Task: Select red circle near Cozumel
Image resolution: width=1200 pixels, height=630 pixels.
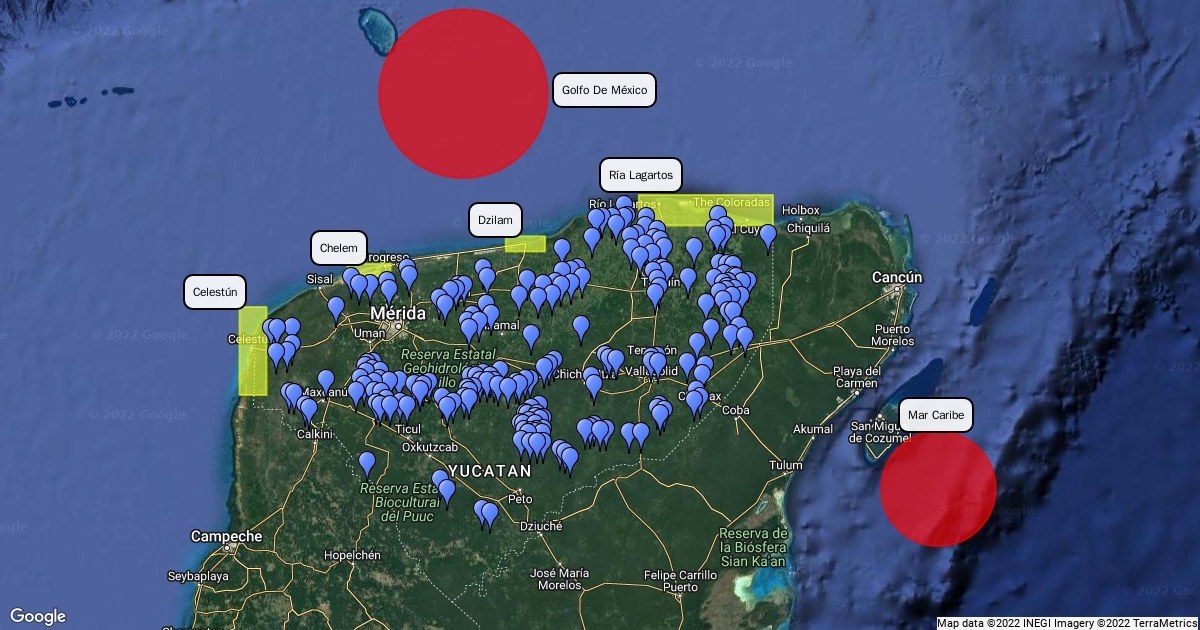Action: [x=937, y=488]
